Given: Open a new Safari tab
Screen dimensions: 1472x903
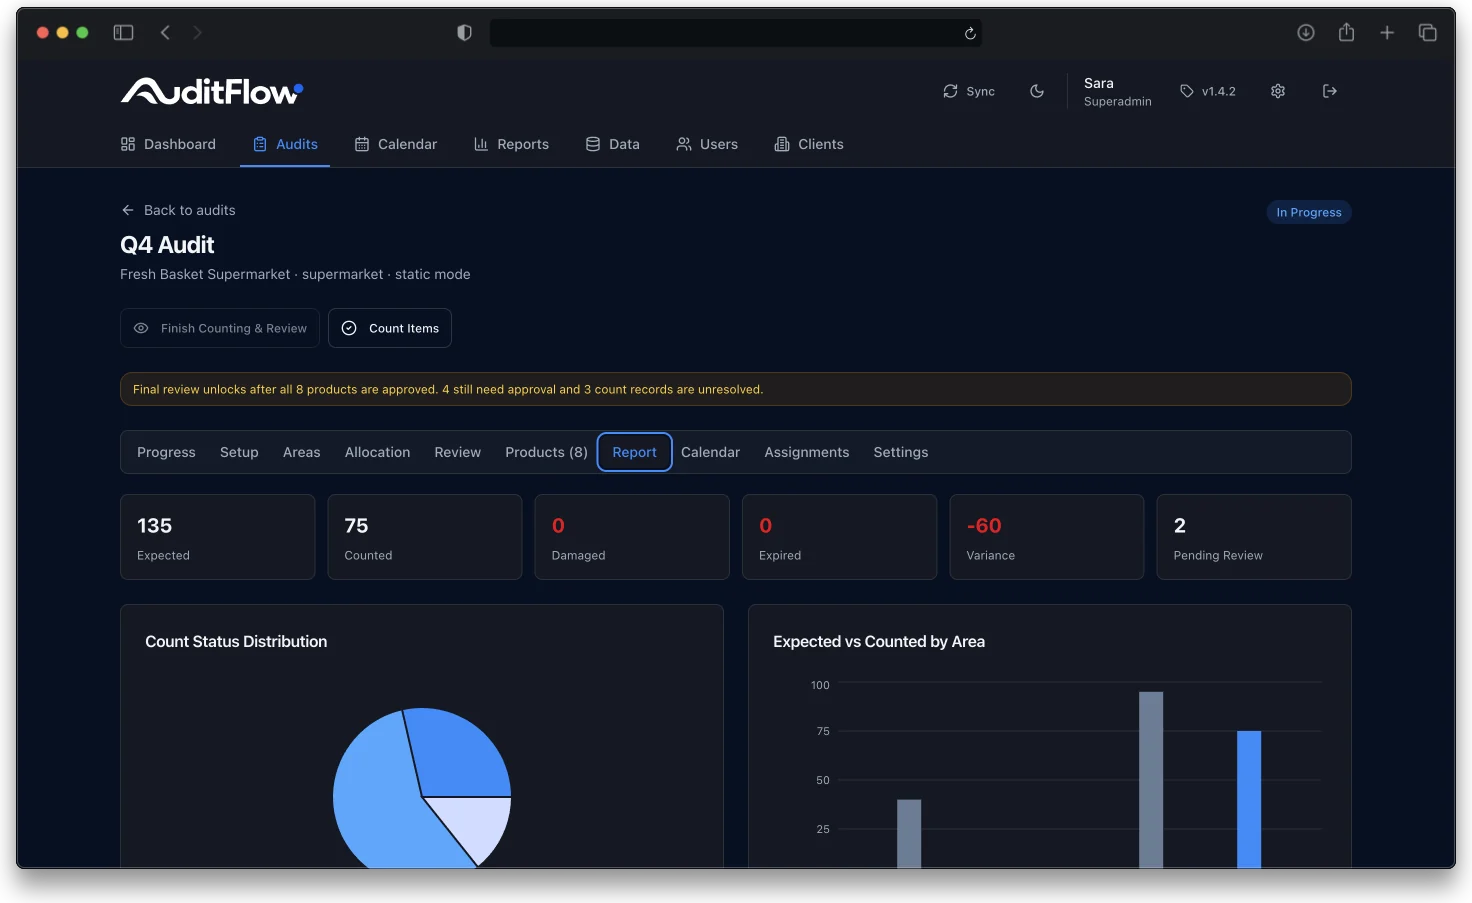Looking at the screenshot, I should click(1387, 33).
